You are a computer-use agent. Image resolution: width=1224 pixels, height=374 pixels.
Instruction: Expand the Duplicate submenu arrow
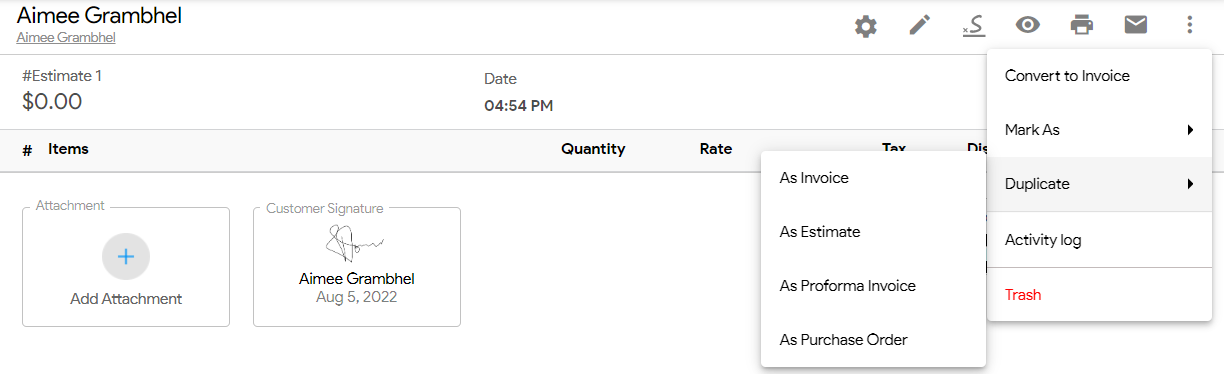(x=1190, y=184)
